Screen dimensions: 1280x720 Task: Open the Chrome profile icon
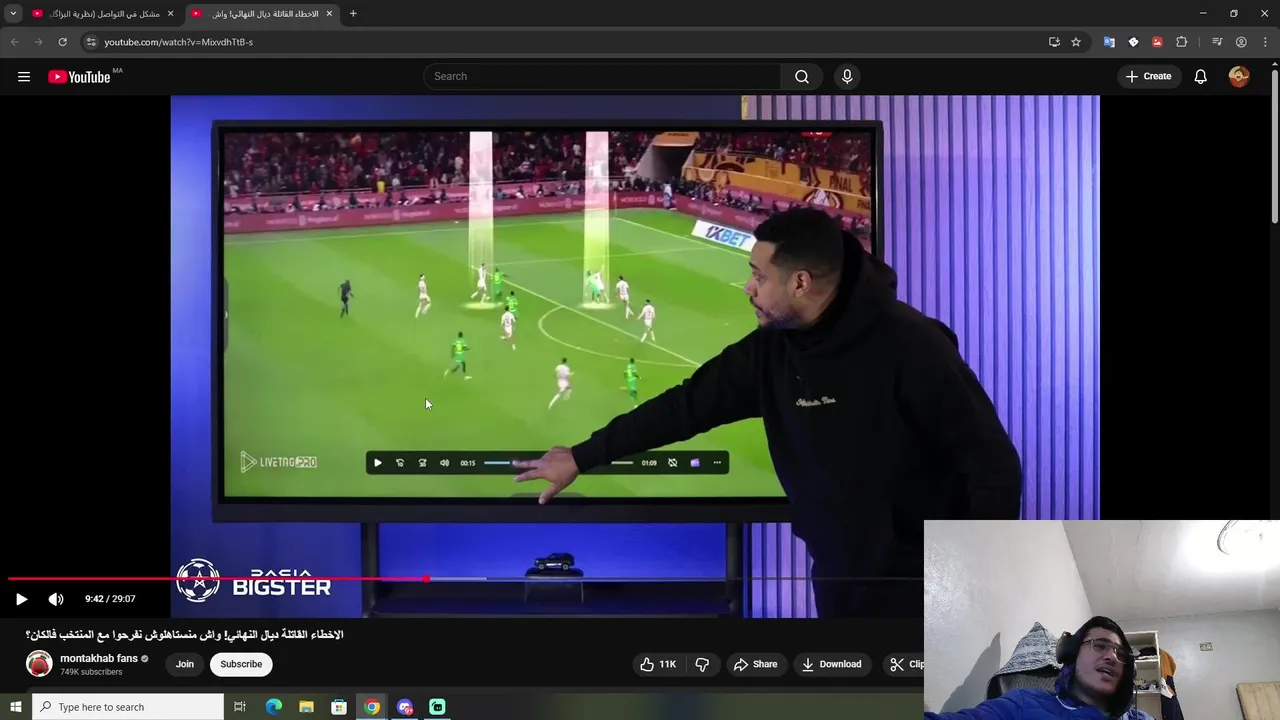pyautogui.click(x=1241, y=42)
